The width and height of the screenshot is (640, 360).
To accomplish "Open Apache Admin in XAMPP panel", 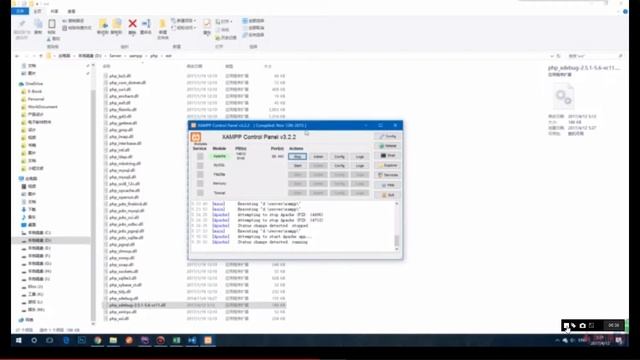I will coord(318,157).
